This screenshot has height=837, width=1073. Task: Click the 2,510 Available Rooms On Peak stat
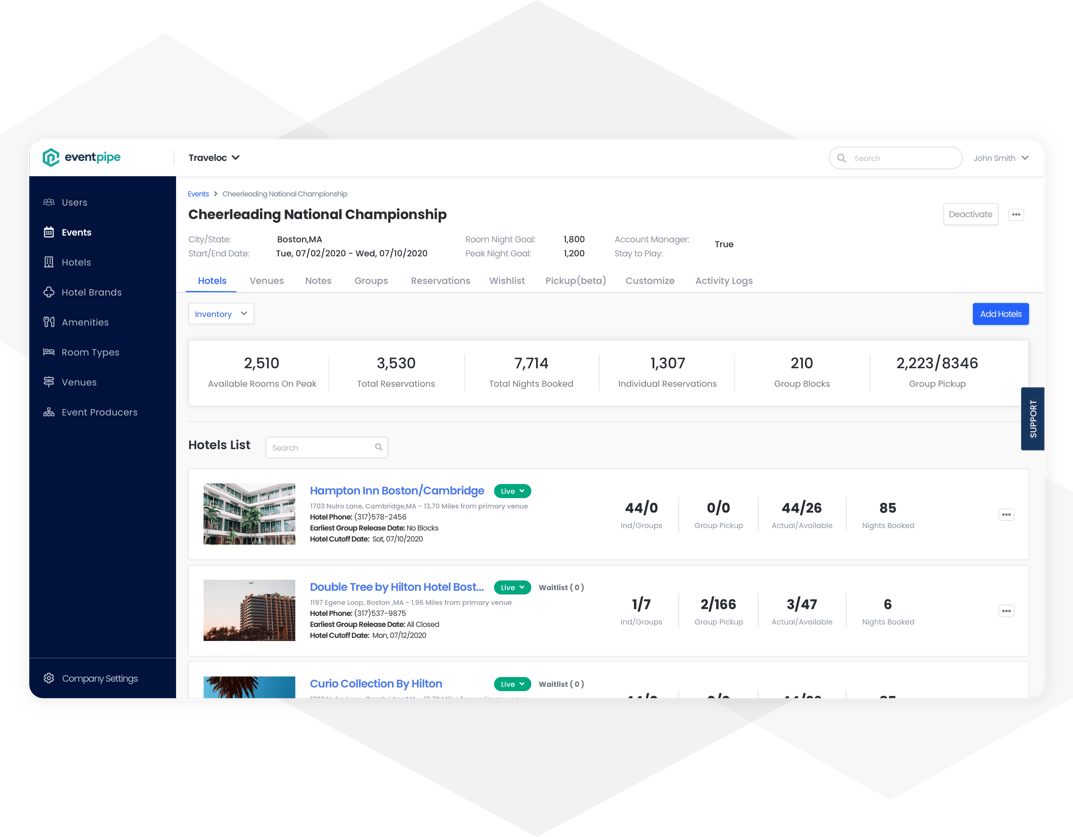[x=262, y=372]
